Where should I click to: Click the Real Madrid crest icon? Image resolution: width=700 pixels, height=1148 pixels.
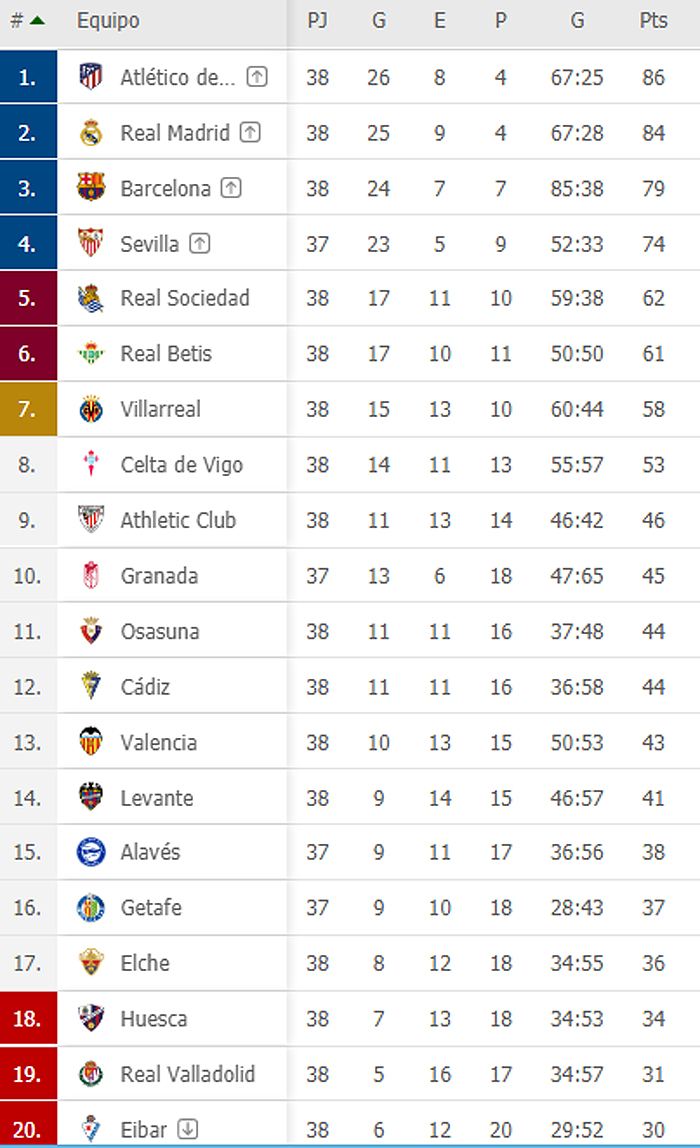(x=91, y=133)
